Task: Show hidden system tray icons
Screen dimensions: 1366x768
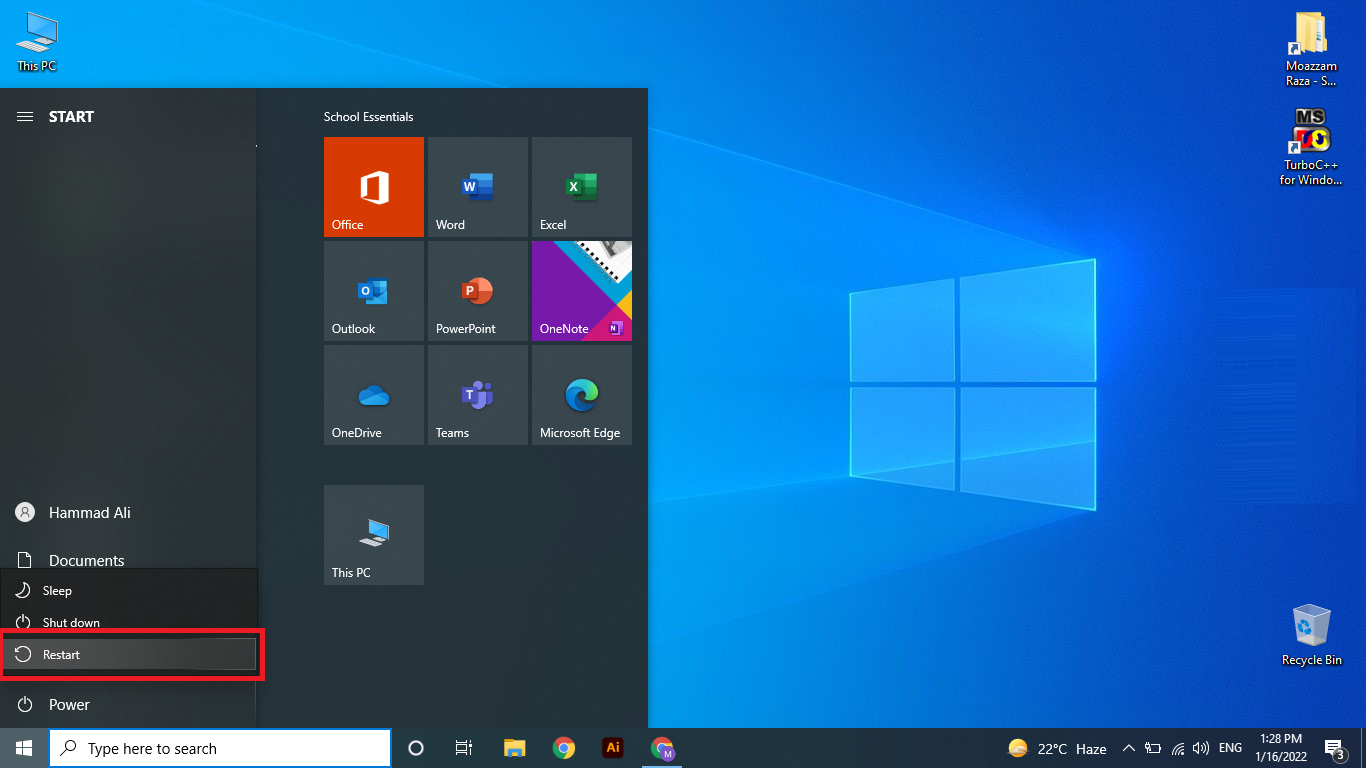Action: point(1129,748)
